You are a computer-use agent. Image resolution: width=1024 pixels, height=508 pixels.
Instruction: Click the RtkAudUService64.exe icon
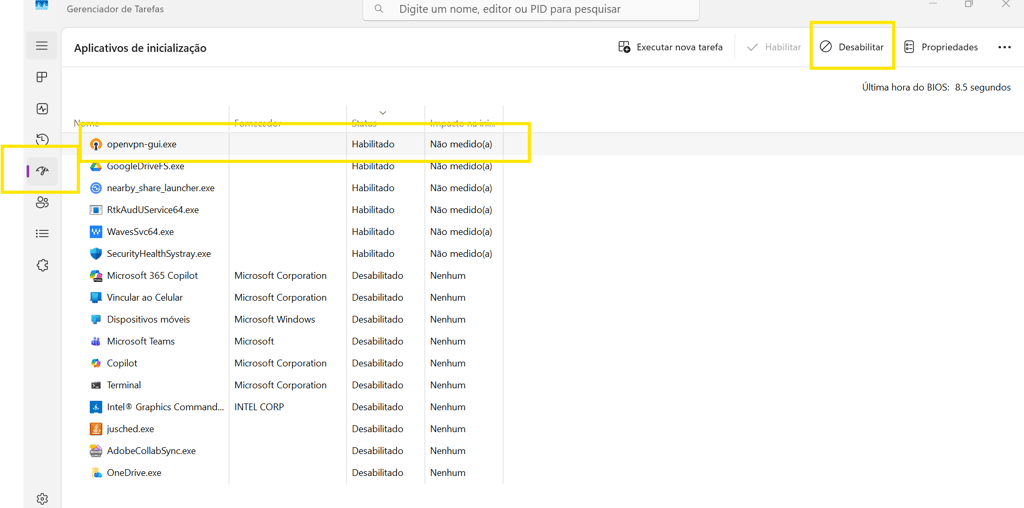tap(95, 210)
